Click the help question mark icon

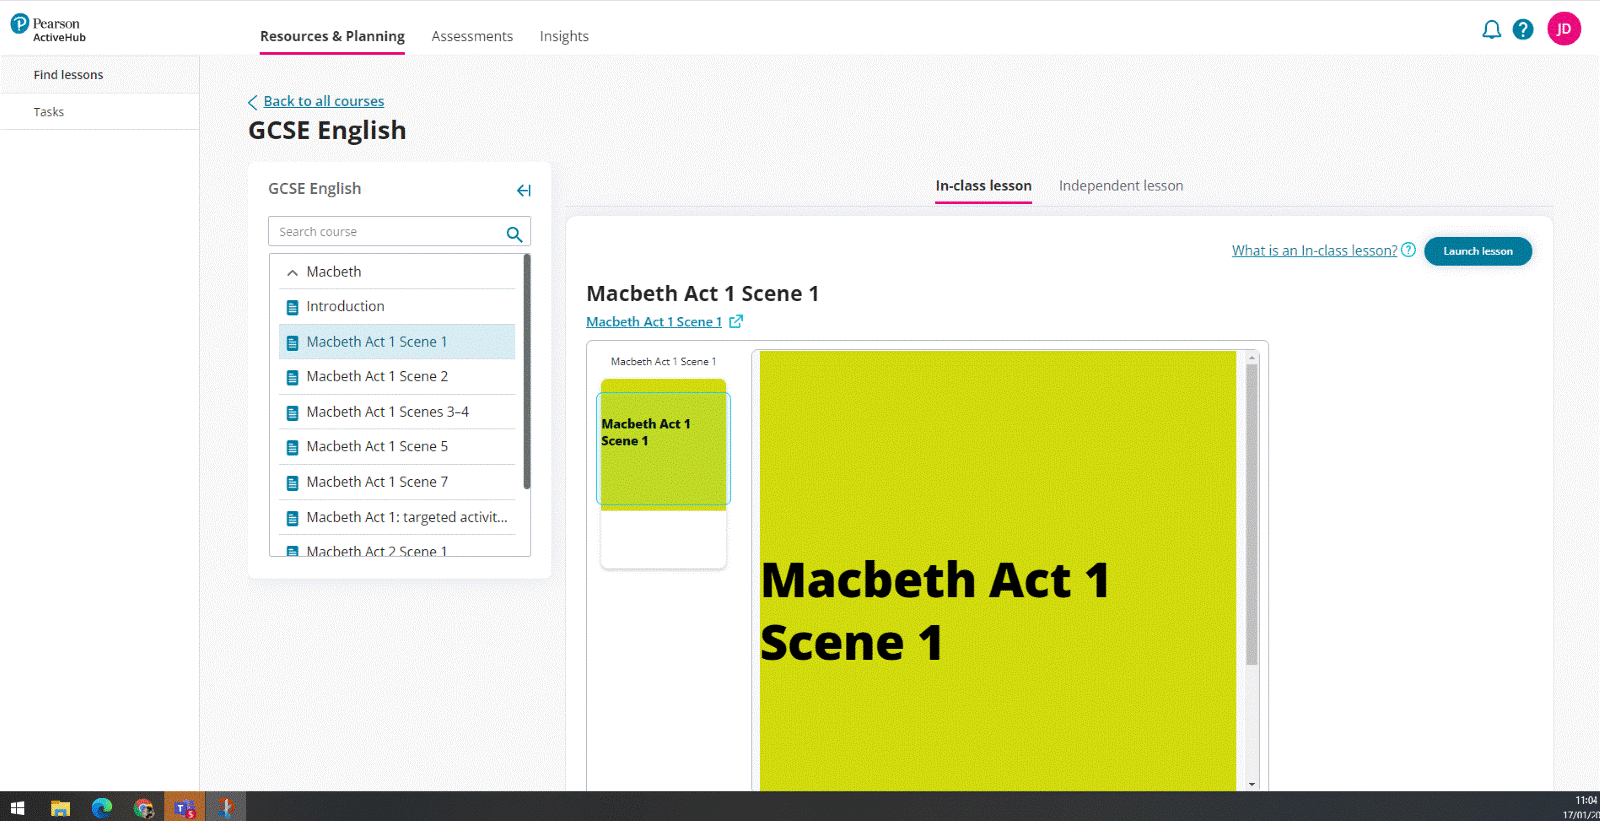point(1523,30)
